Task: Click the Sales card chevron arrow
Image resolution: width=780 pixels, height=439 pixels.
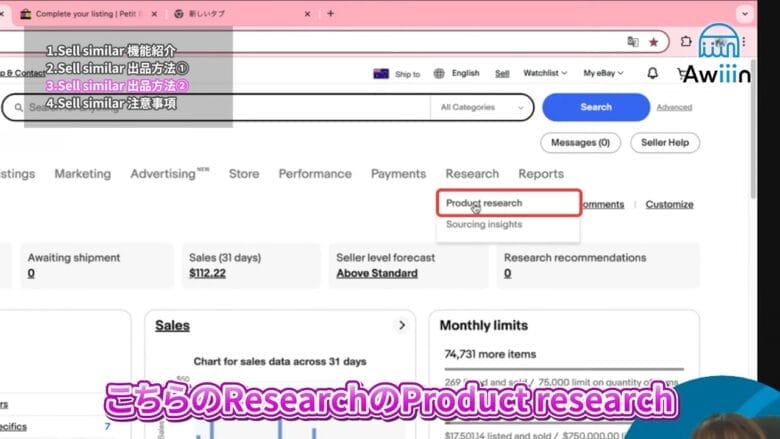Action: pyautogui.click(x=401, y=325)
